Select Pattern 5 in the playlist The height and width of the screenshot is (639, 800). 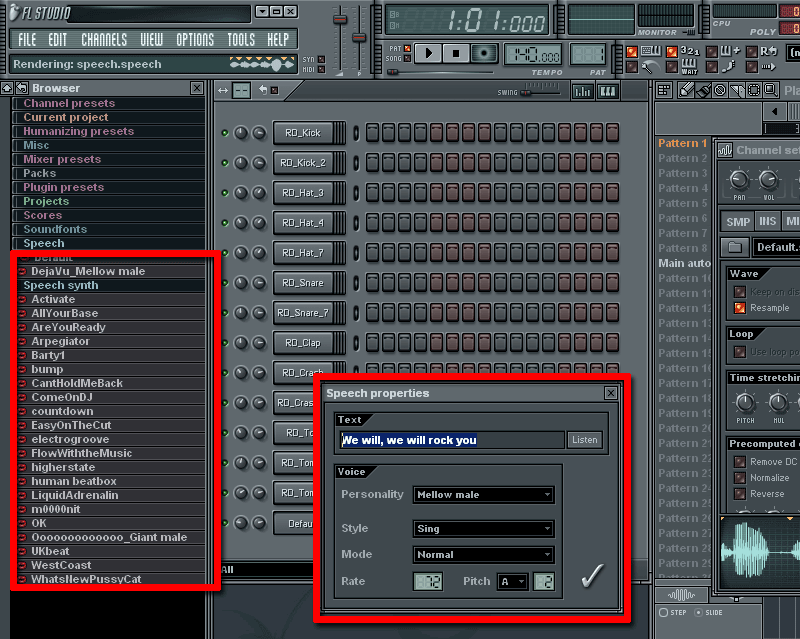click(683, 203)
